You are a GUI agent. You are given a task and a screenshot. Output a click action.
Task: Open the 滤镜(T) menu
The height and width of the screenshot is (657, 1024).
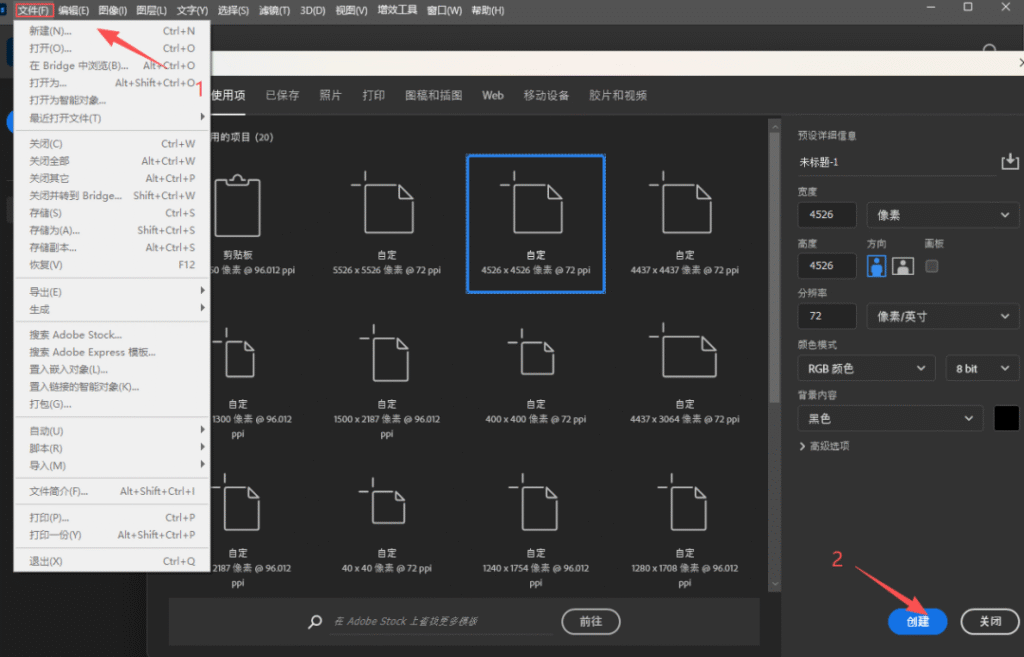tap(274, 10)
